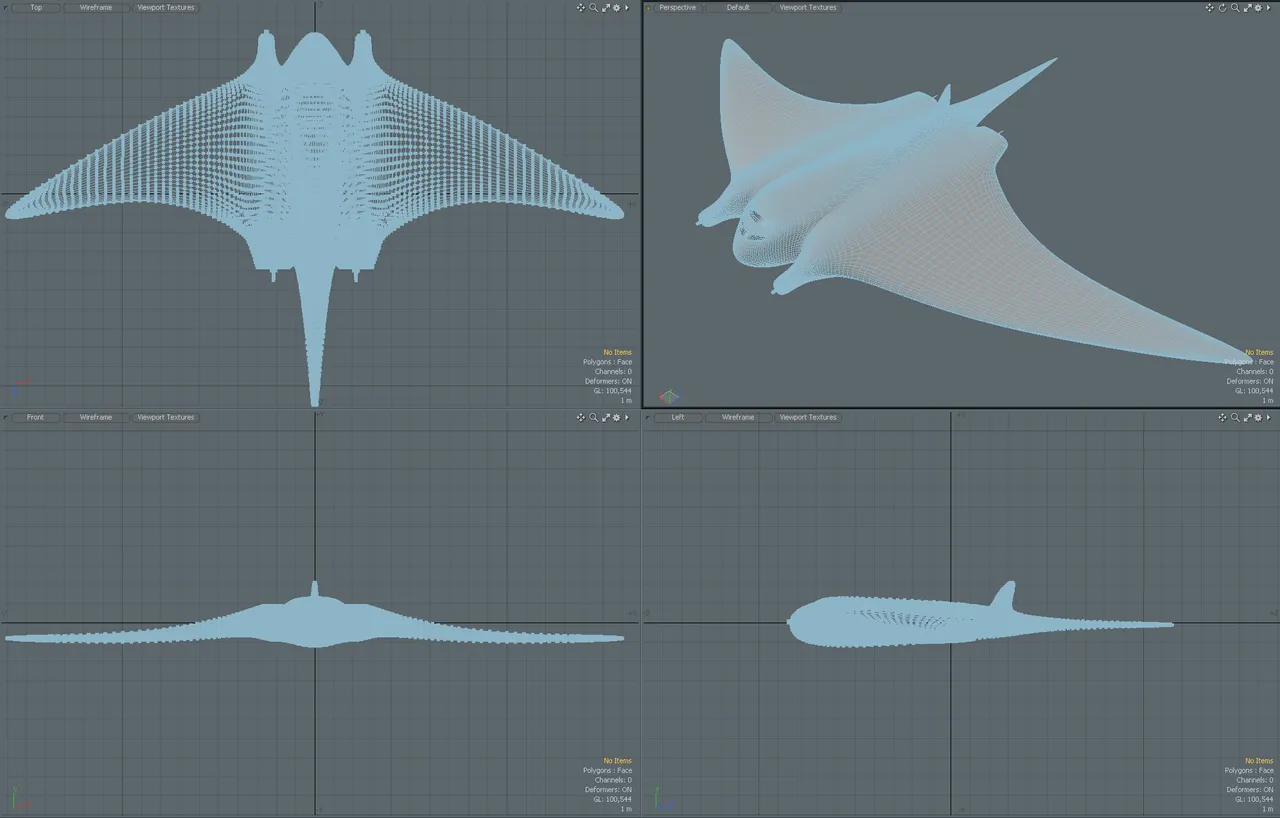Click the pan icon in Top viewport
Viewport: 1280px width, 818px height.
[x=581, y=7]
